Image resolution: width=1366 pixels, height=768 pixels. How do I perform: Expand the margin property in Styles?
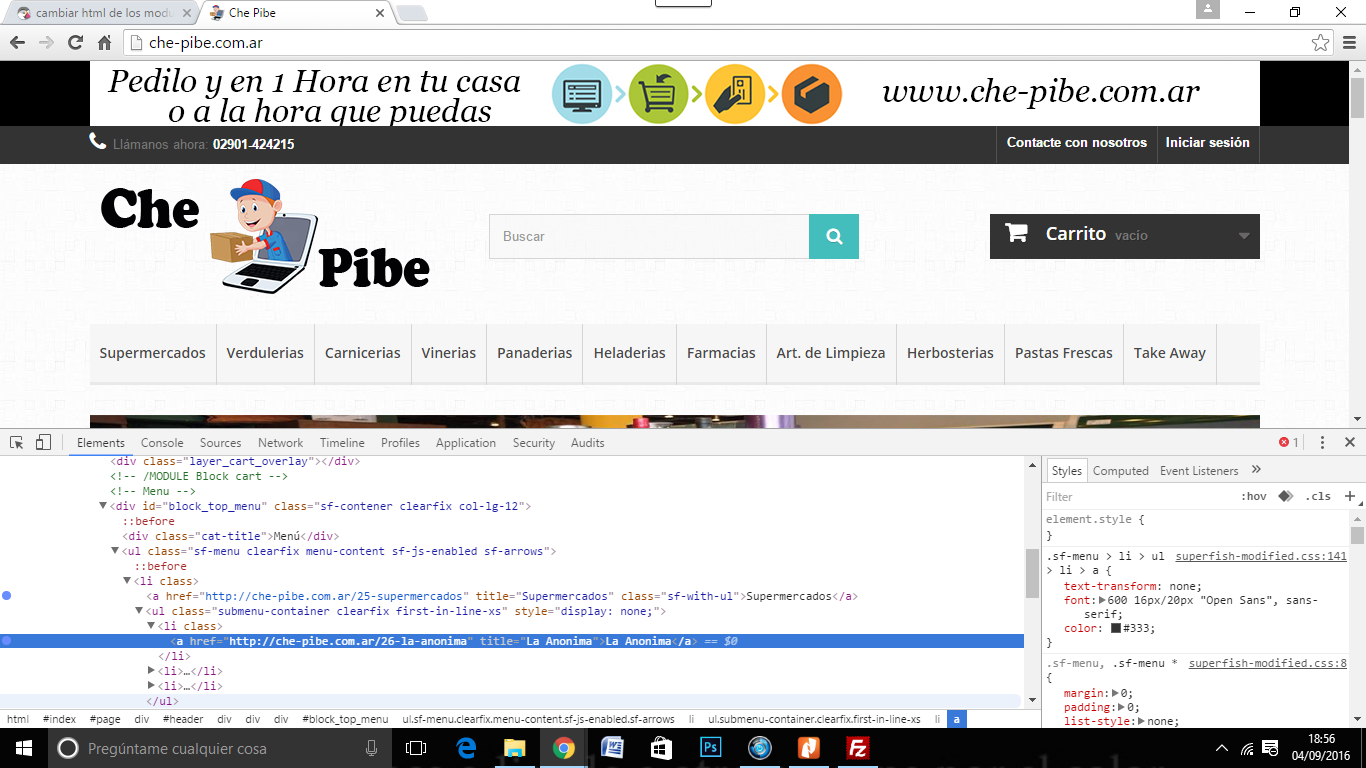click(1116, 694)
